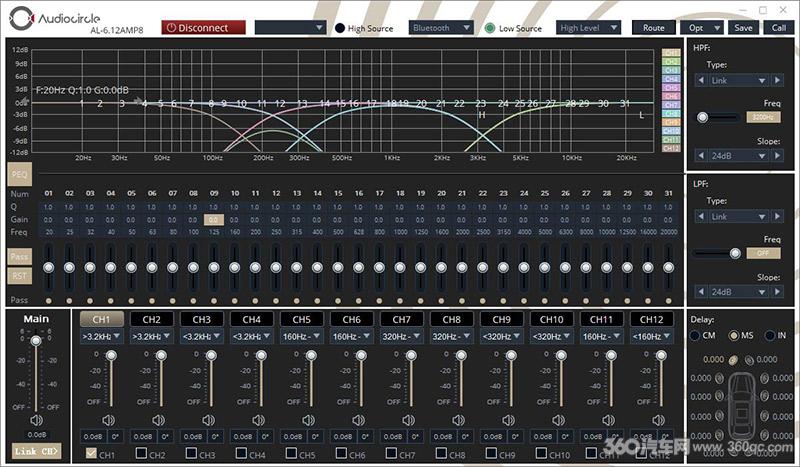This screenshot has width=800, height=467.
Task: Click the RST reset button
Action: point(19,276)
